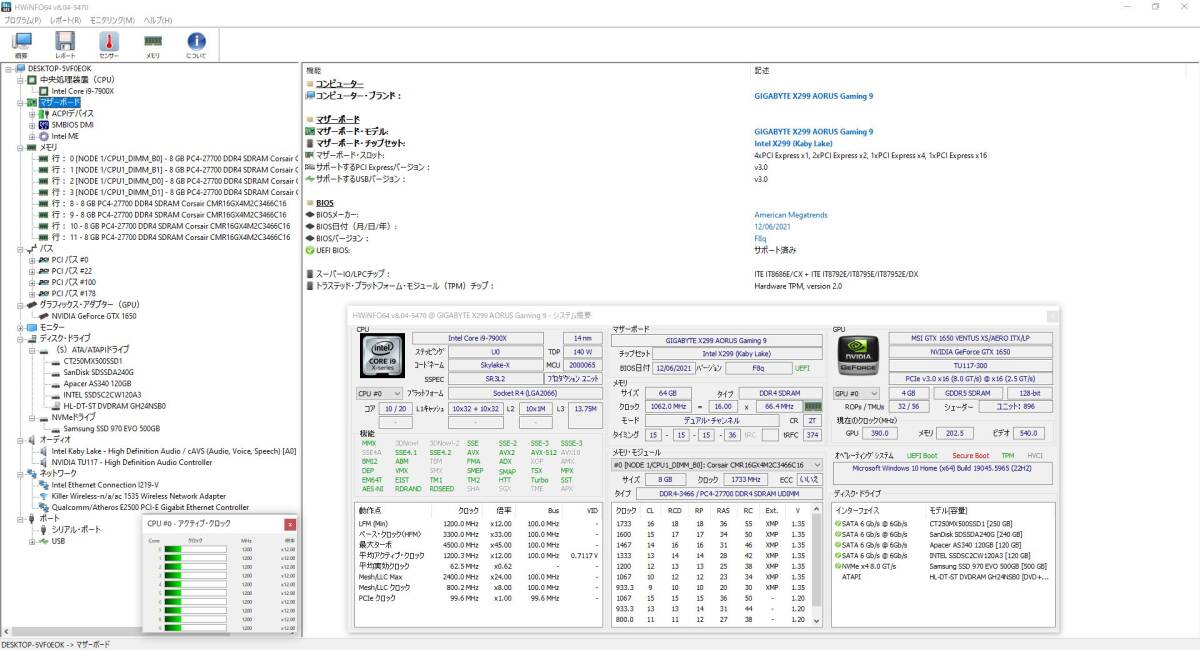
Task: Expand the ACPIデバイス node
Action: point(32,113)
